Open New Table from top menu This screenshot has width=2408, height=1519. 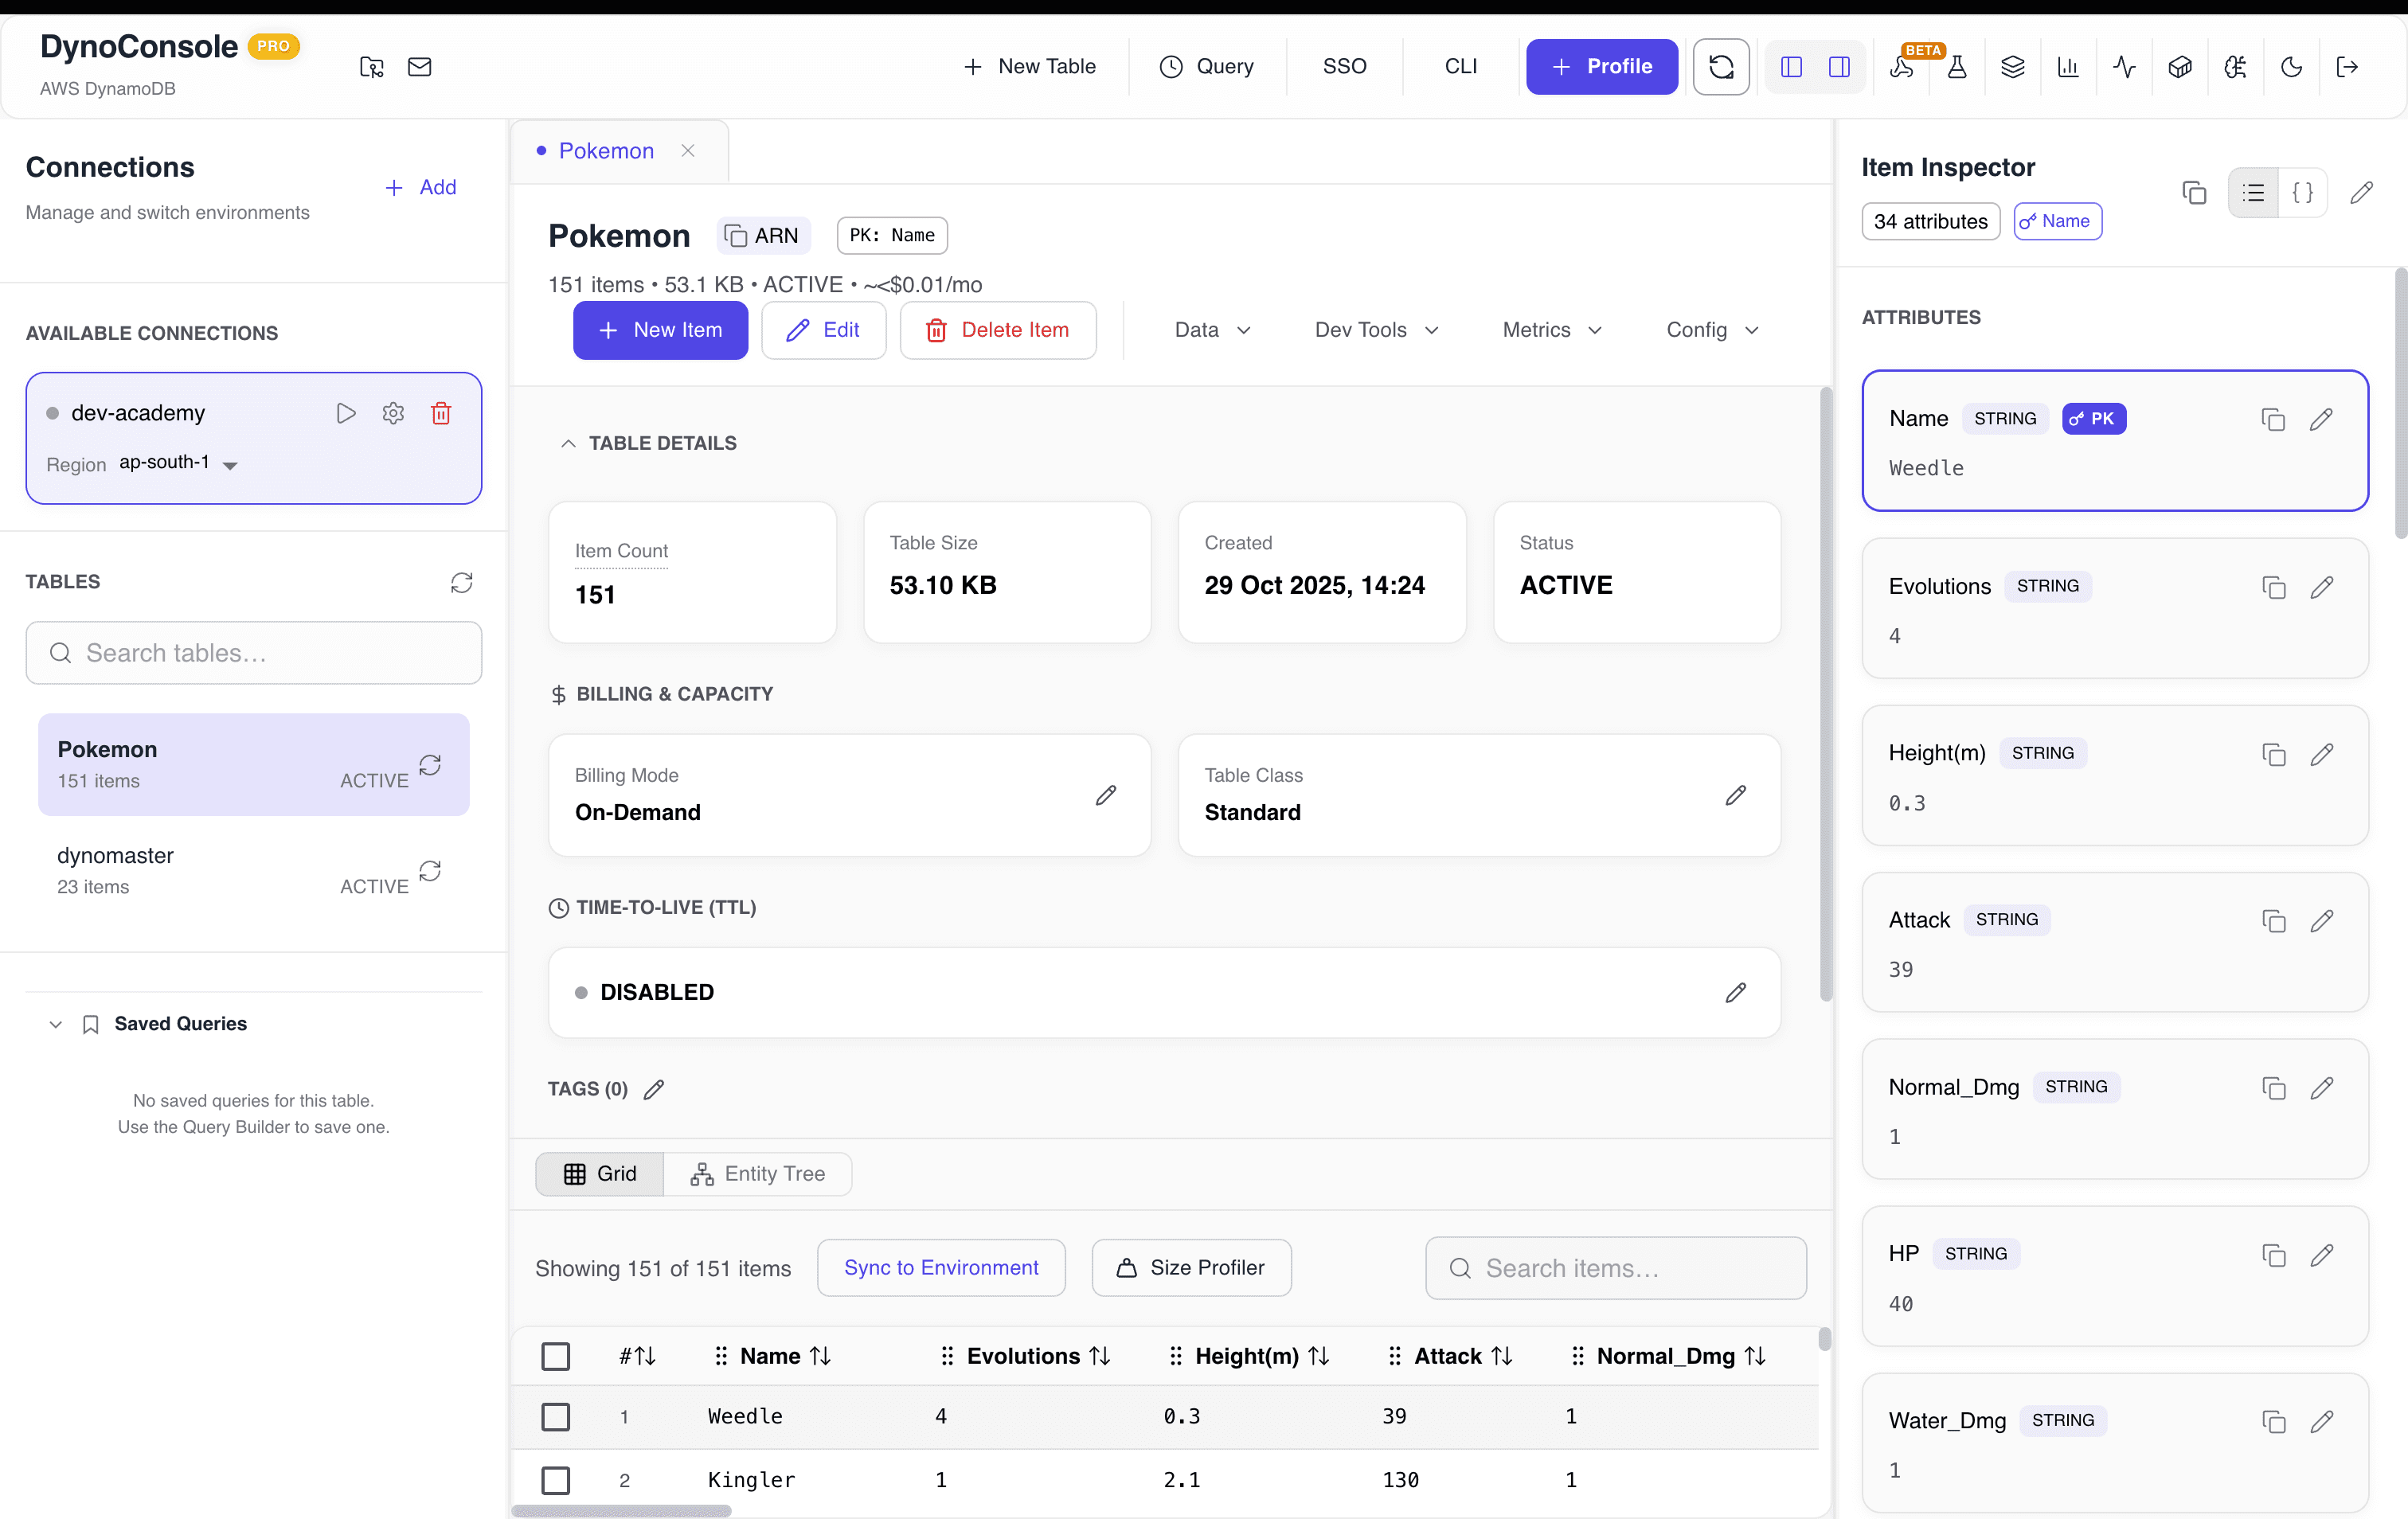click(x=1030, y=67)
